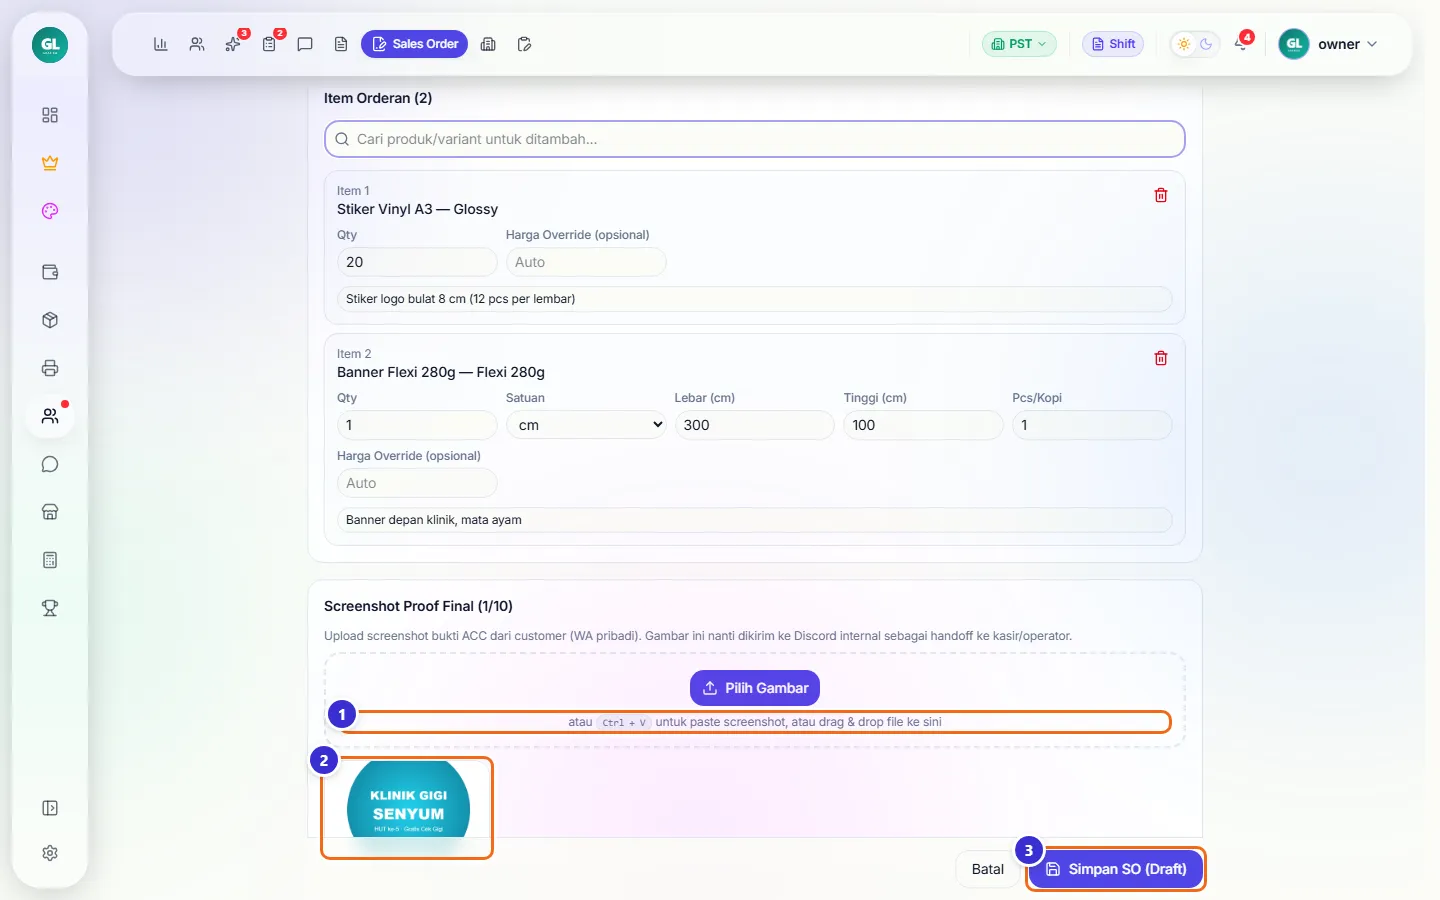Screen dimensions: 1440x900
Task: Focus the Cari produk/variant search field
Action: pyautogui.click(x=755, y=139)
